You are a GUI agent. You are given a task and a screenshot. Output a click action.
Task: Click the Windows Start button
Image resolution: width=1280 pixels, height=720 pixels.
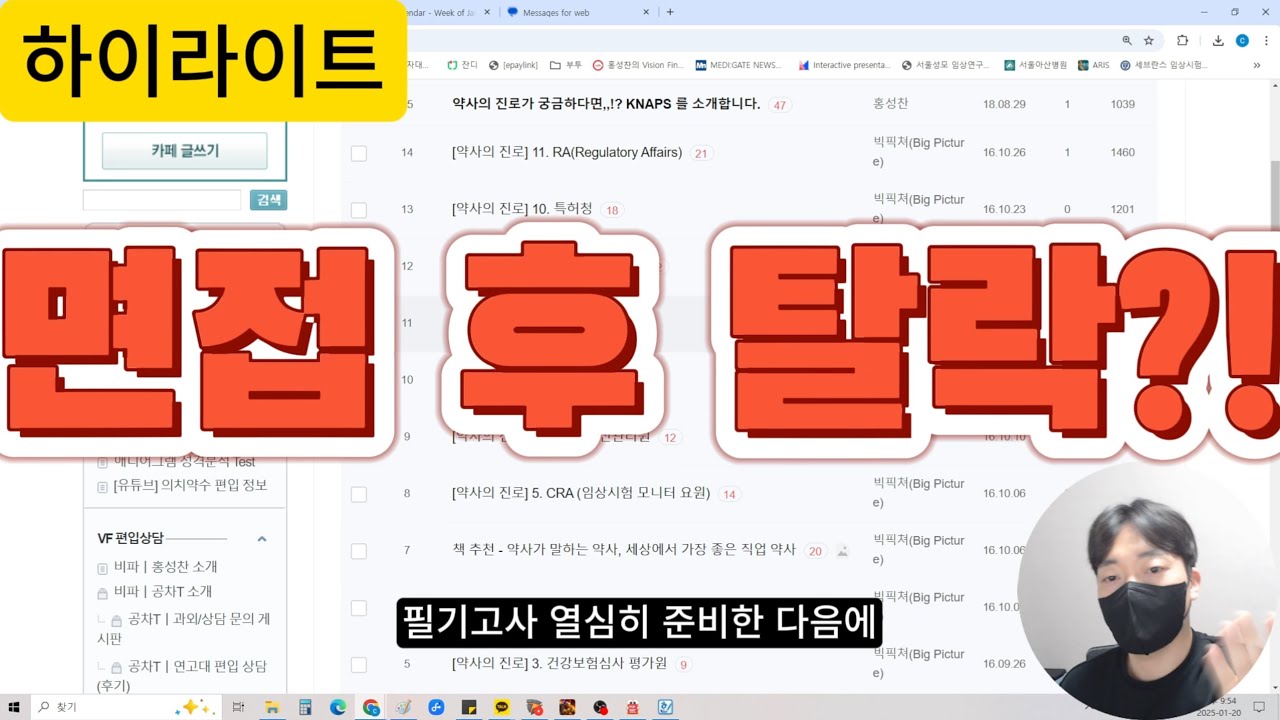[x=14, y=707]
